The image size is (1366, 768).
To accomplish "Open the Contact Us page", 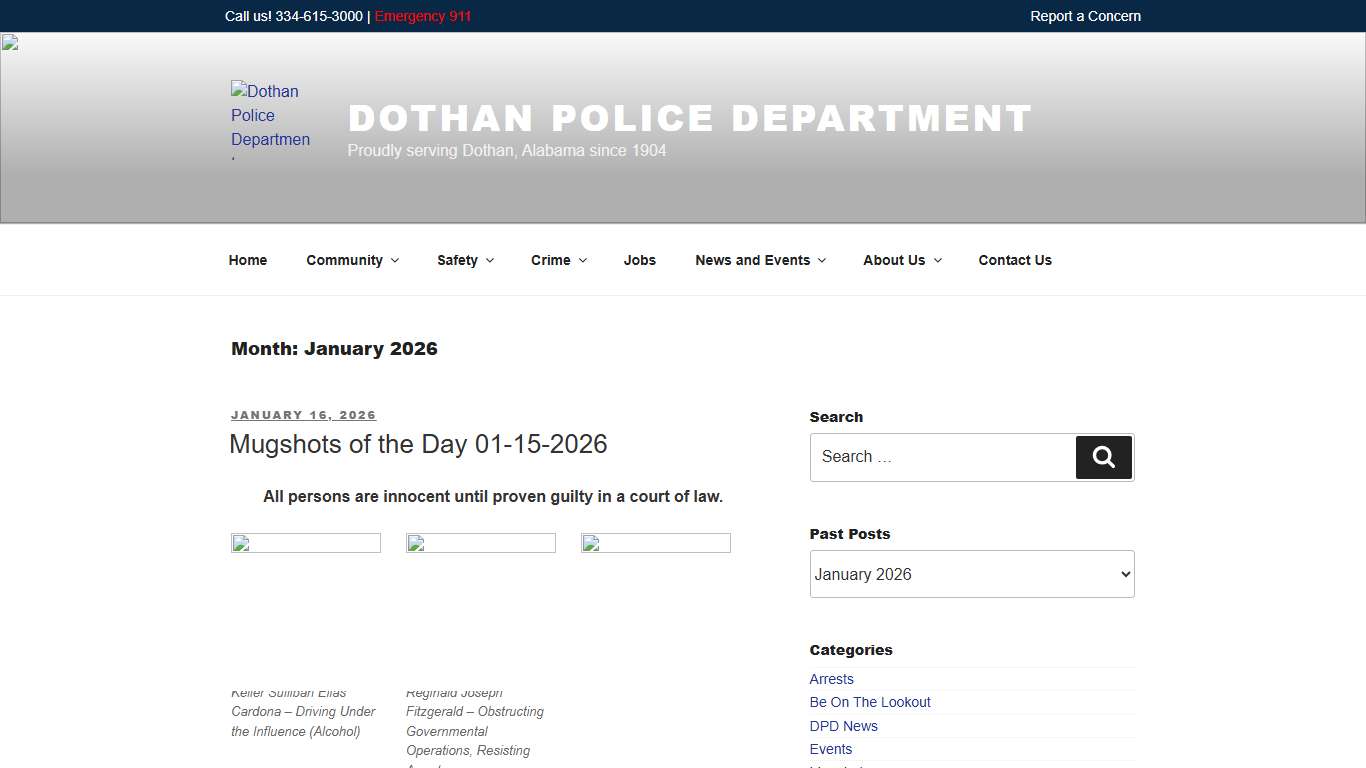I will [1015, 260].
